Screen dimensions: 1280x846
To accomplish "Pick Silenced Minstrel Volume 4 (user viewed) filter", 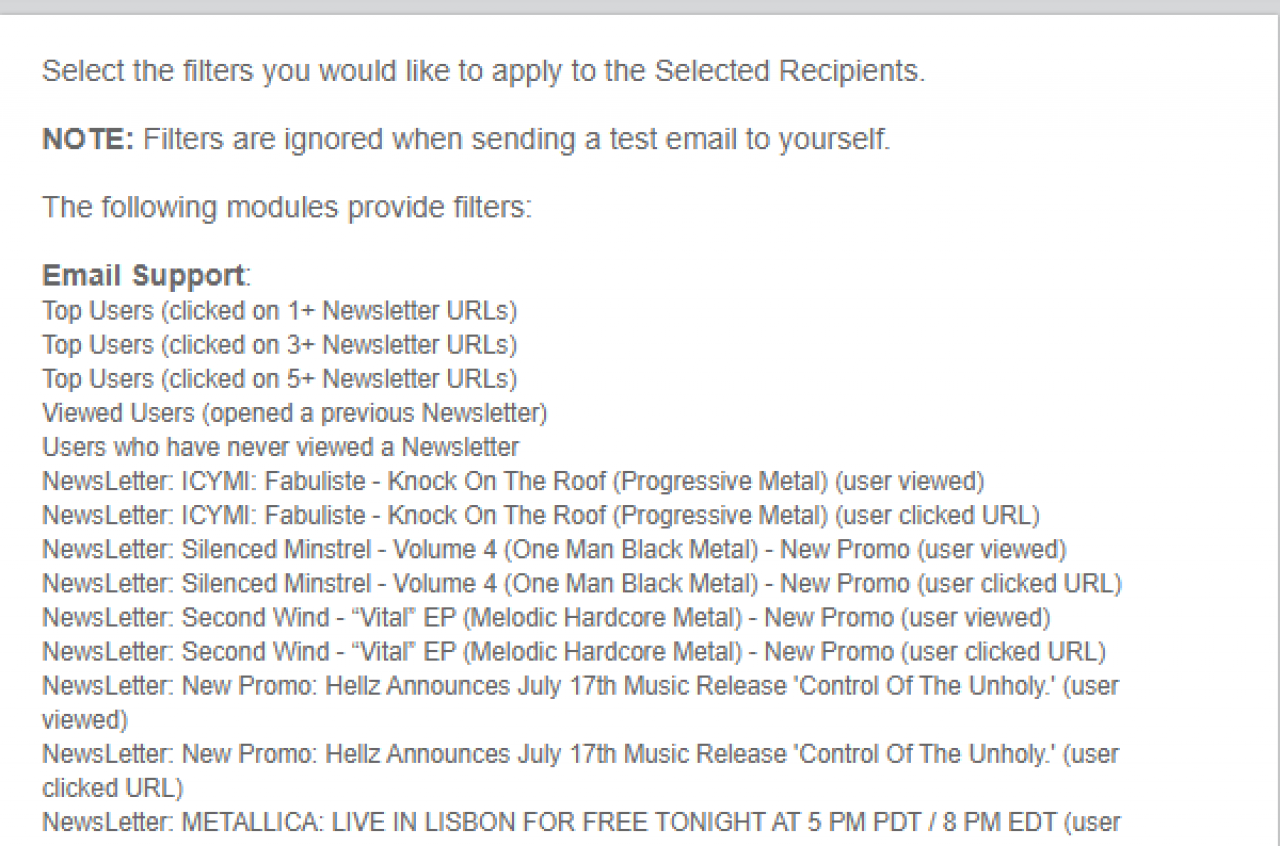I will [554, 549].
